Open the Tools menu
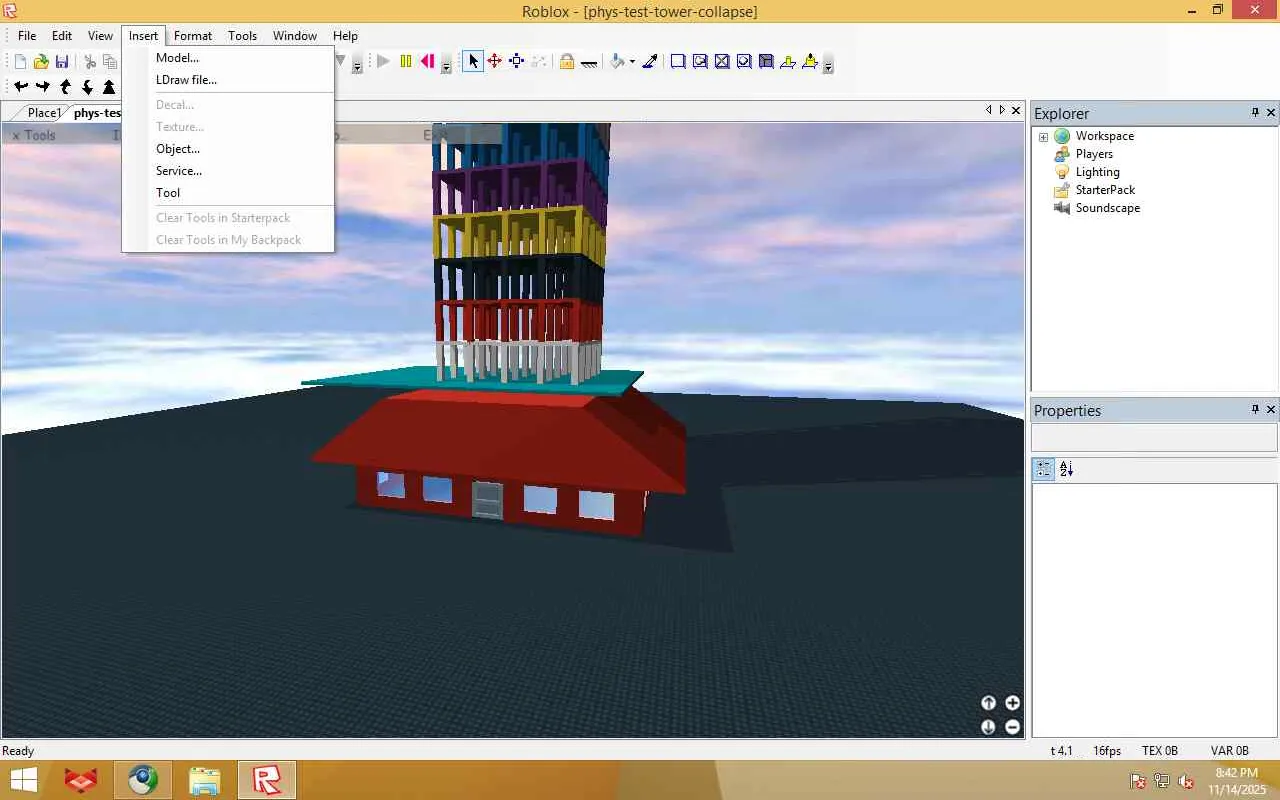The width and height of the screenshot is (1280, 800). (242, 36)
